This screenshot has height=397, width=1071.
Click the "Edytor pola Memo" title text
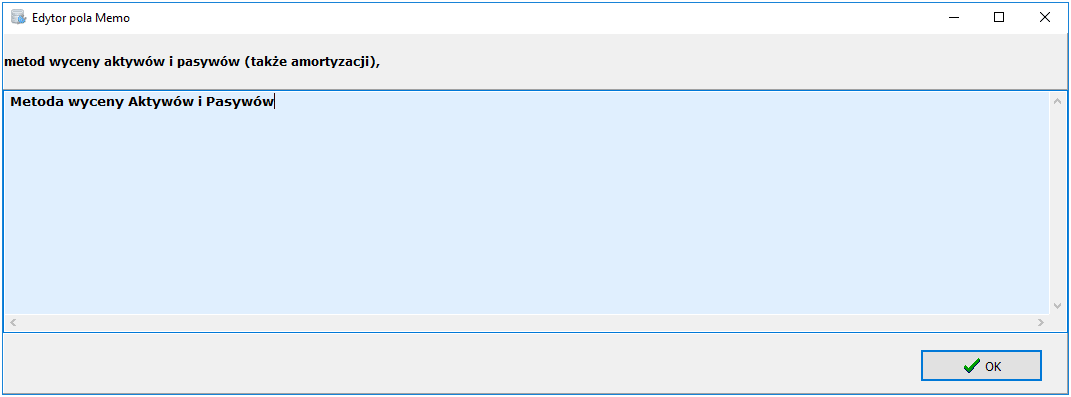click(81, 18)
